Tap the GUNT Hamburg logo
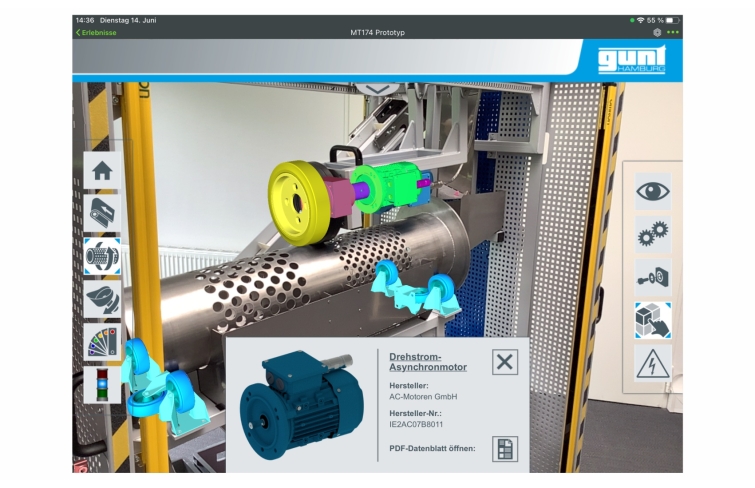The image size is (755, 488). [632, 59]
